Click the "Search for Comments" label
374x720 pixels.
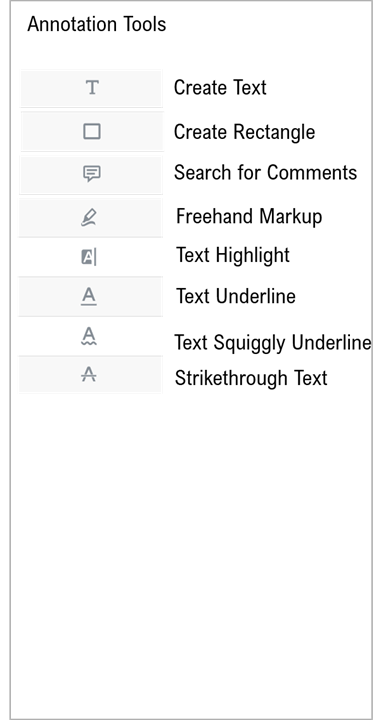tap(266, 173)
